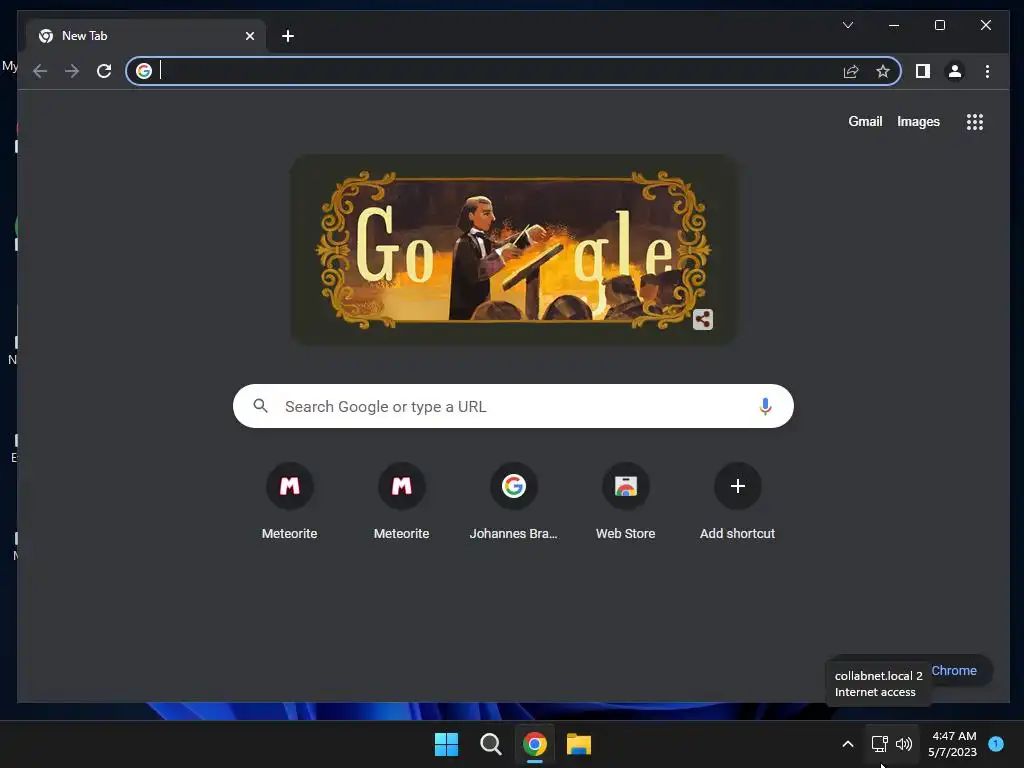Viewport: 1024px width, 768px height.
Task: Open File Explorer from the taskbar
Action: pyautogui.click(x=579, y=744)
